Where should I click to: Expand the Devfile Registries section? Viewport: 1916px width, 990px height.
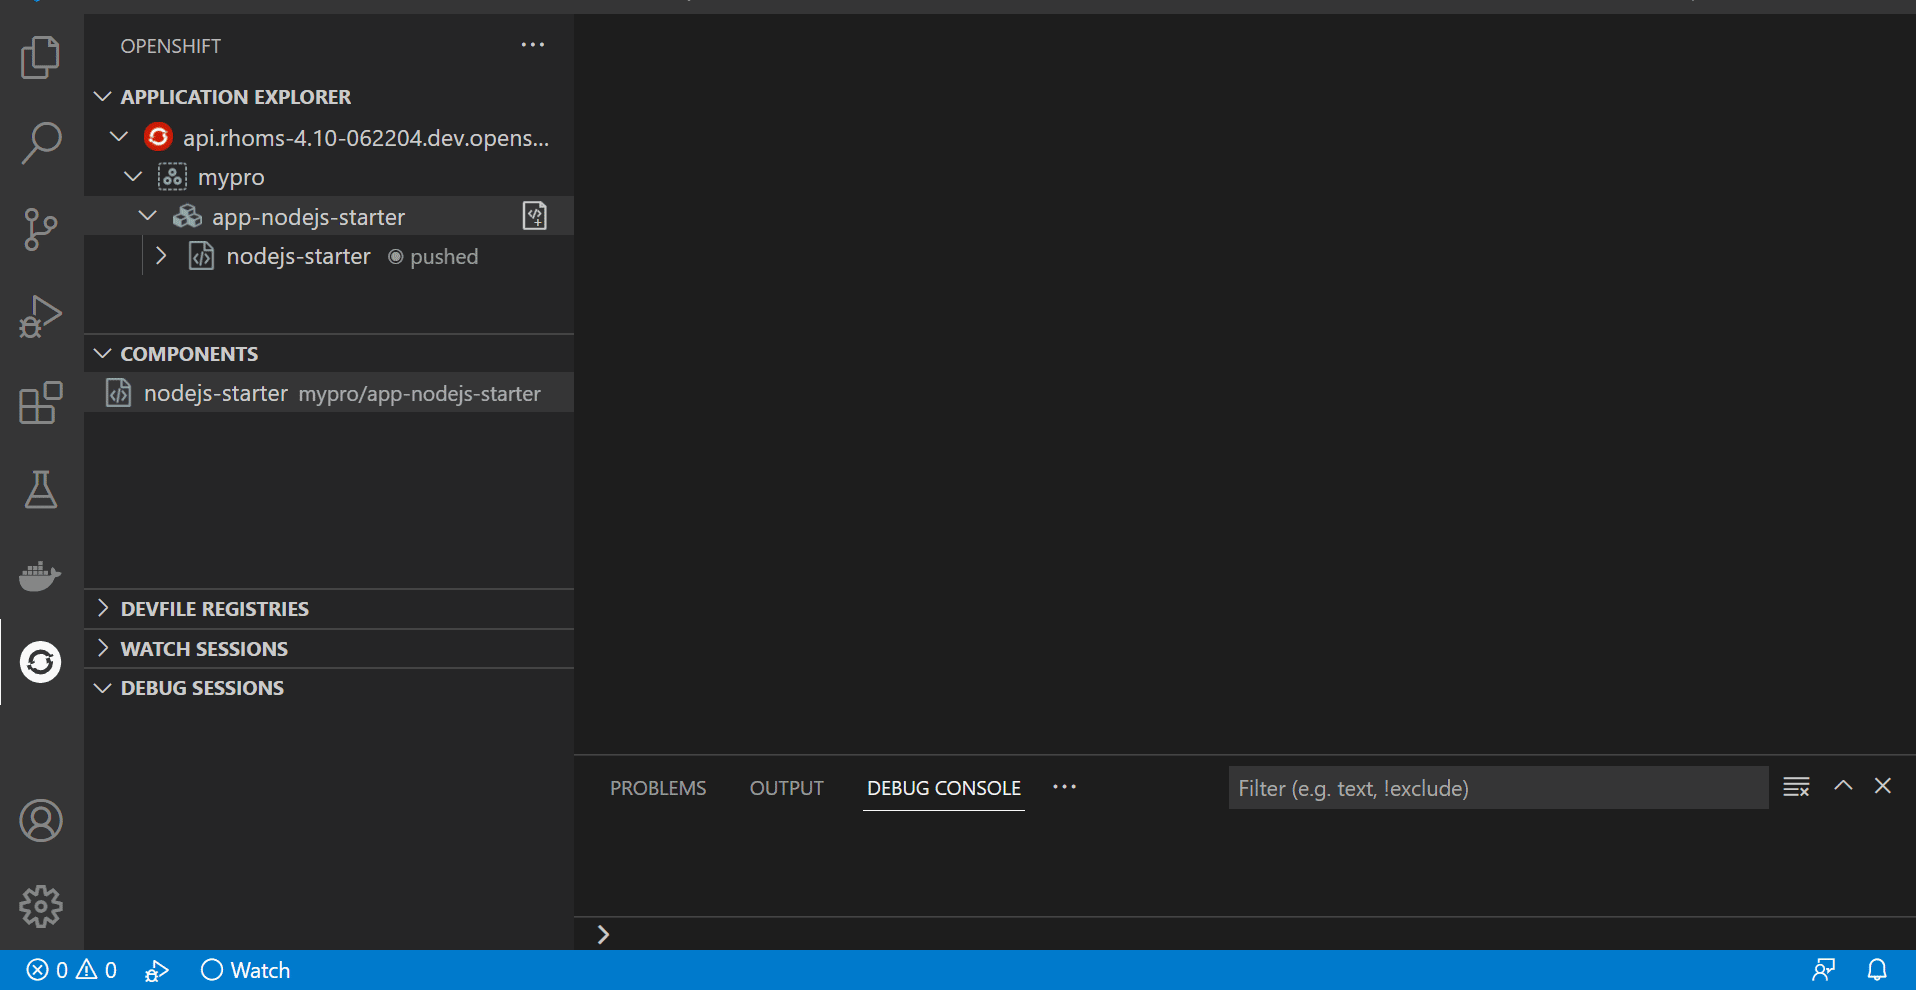point(102,608)
